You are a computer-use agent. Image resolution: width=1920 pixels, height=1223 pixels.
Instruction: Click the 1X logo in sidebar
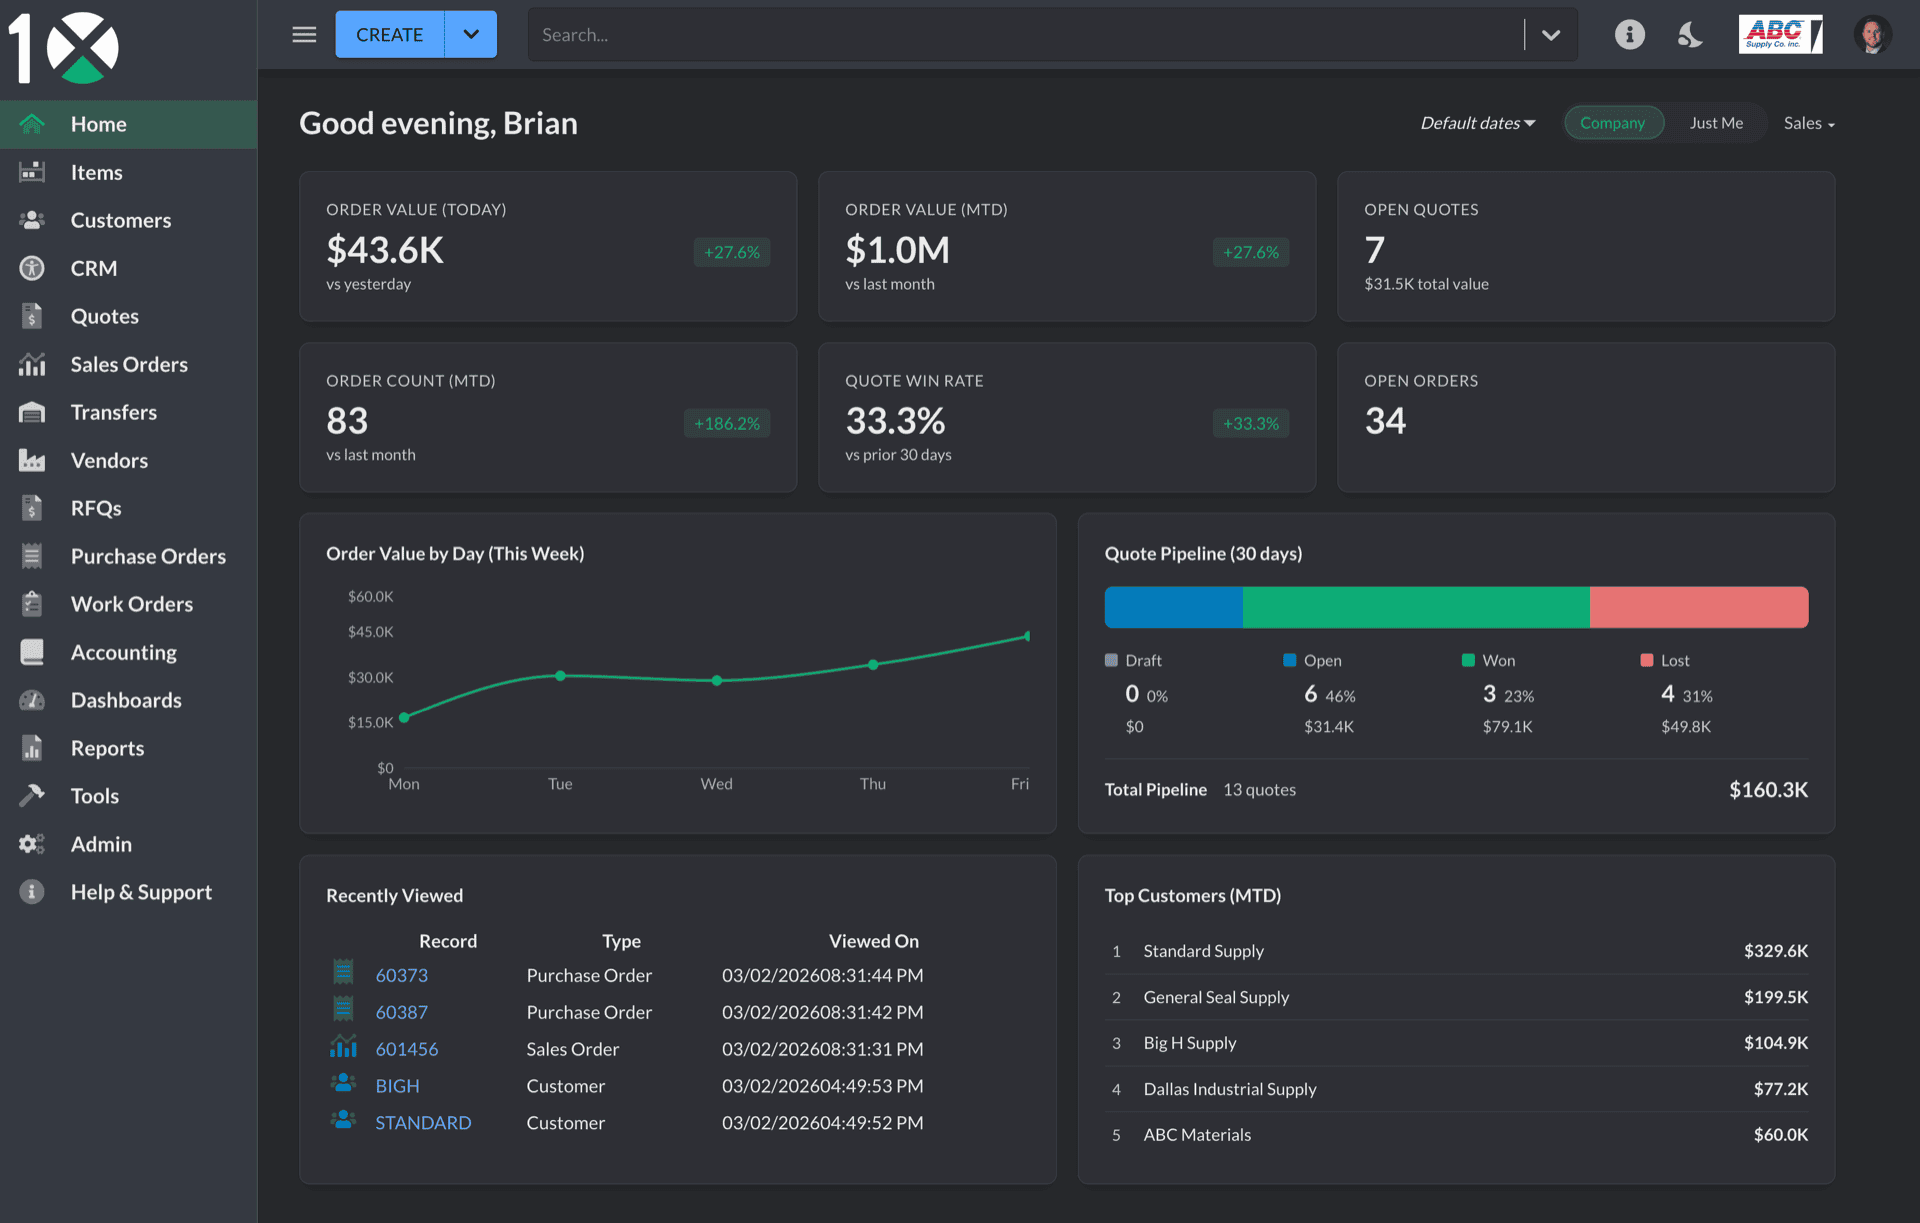coord(63,47)
